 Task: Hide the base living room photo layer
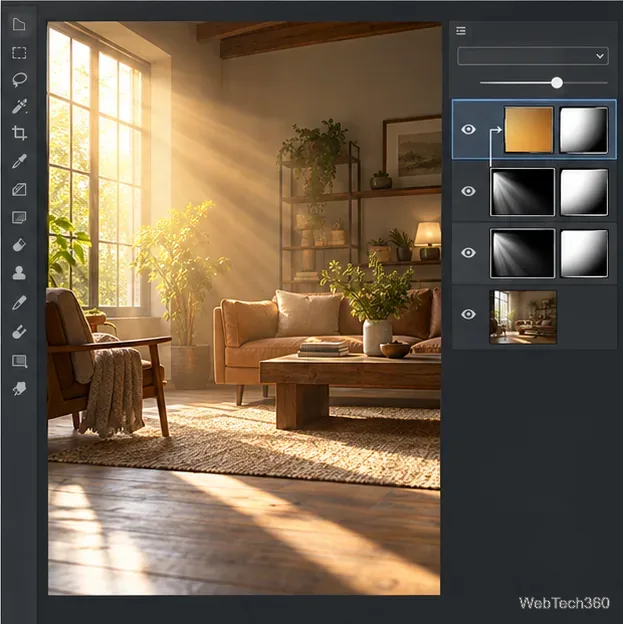pyautogui.click(x=468, y=314)
